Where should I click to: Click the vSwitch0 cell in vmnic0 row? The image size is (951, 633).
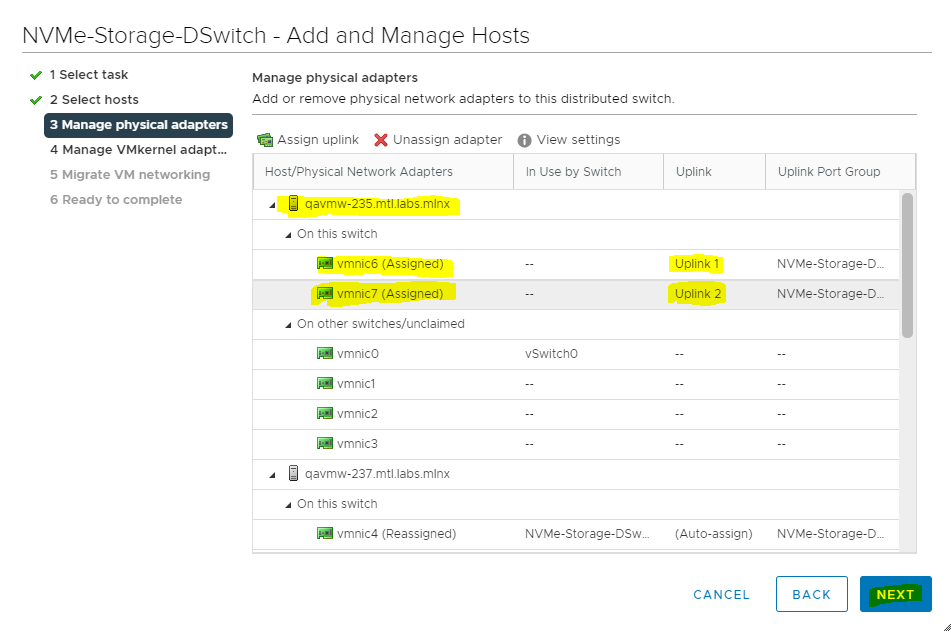point(551,353)
